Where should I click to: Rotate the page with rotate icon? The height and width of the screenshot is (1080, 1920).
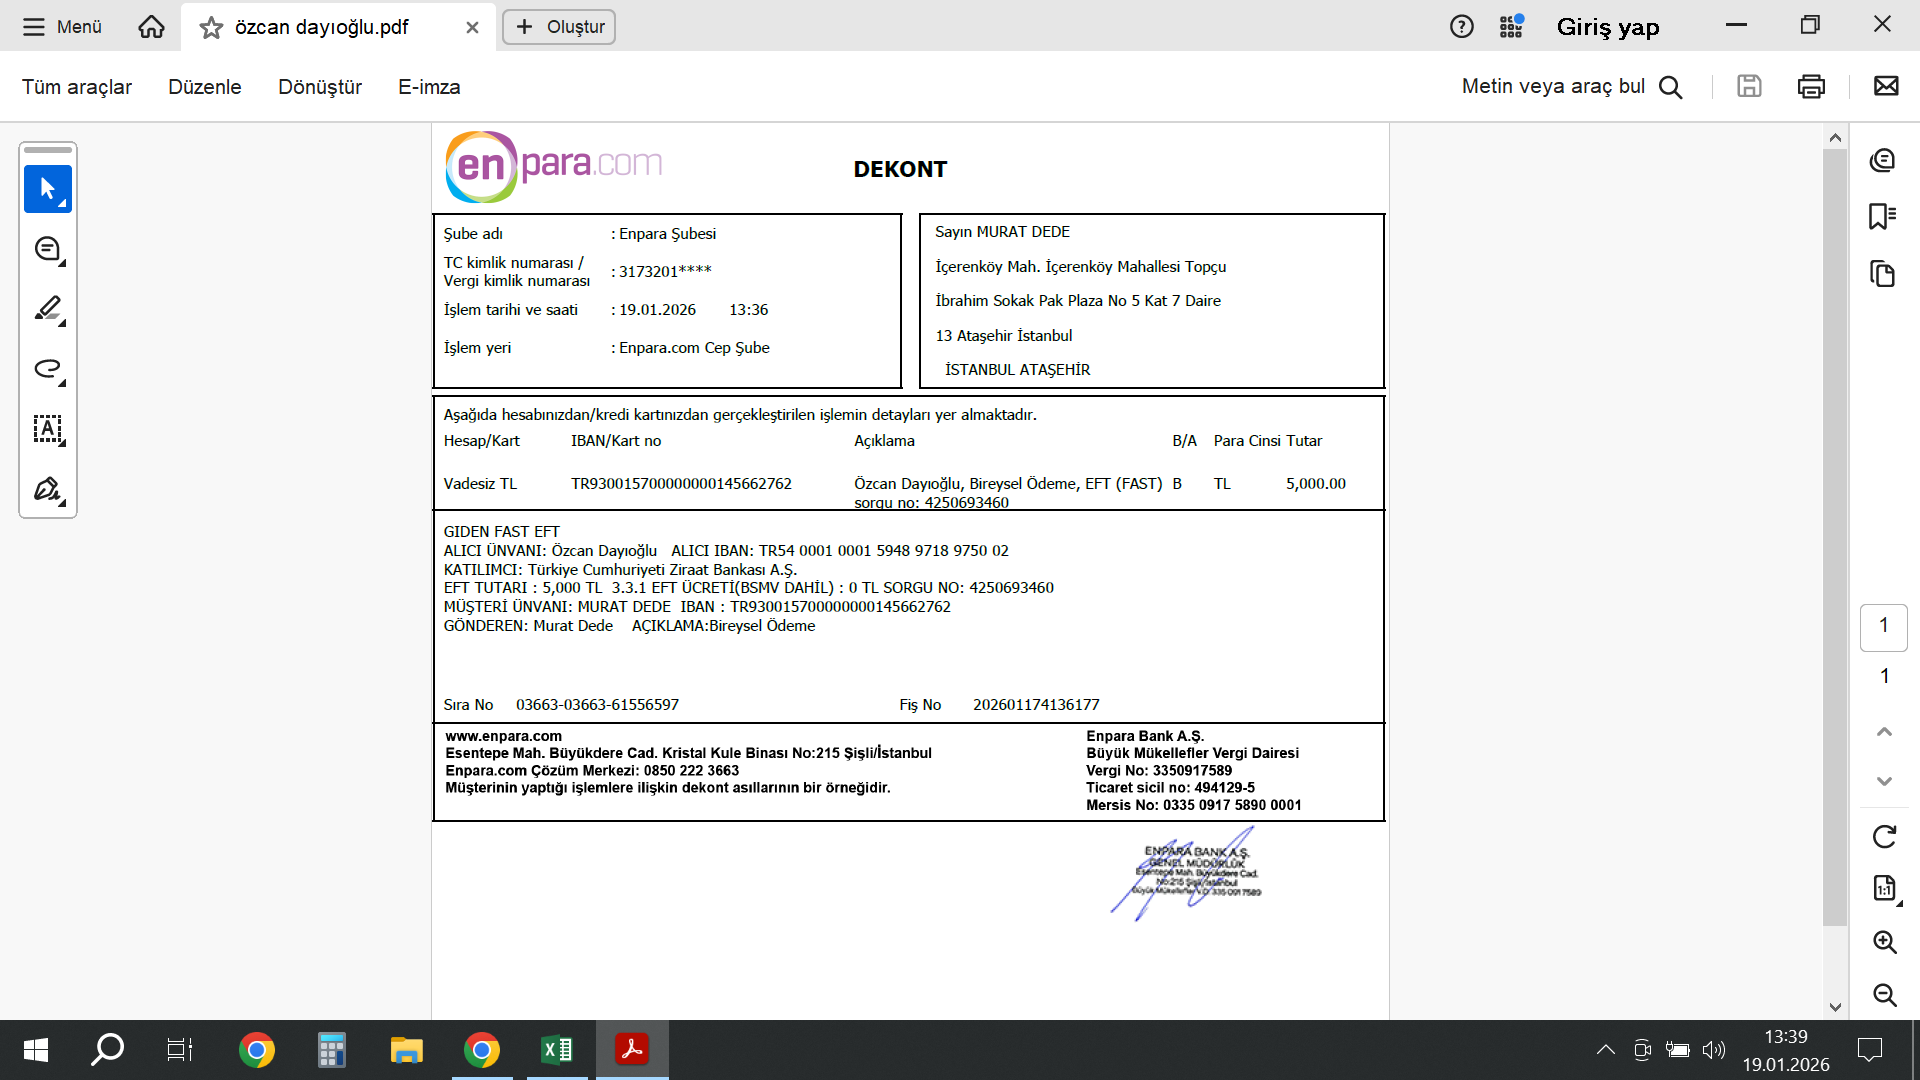[1884, 836]
